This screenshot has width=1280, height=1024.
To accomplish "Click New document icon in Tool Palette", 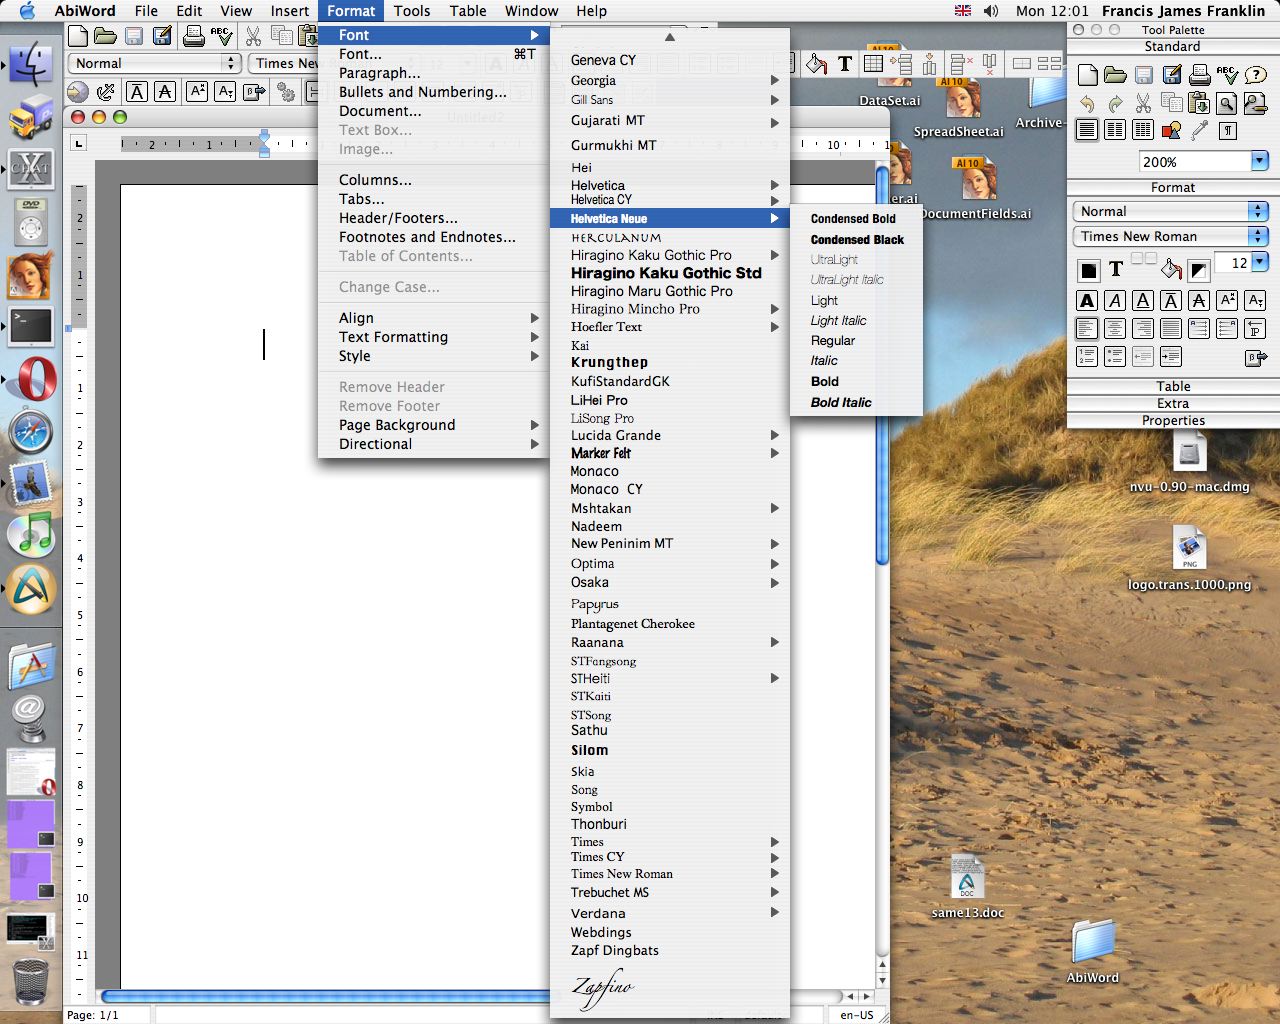I will [1087, 75].
